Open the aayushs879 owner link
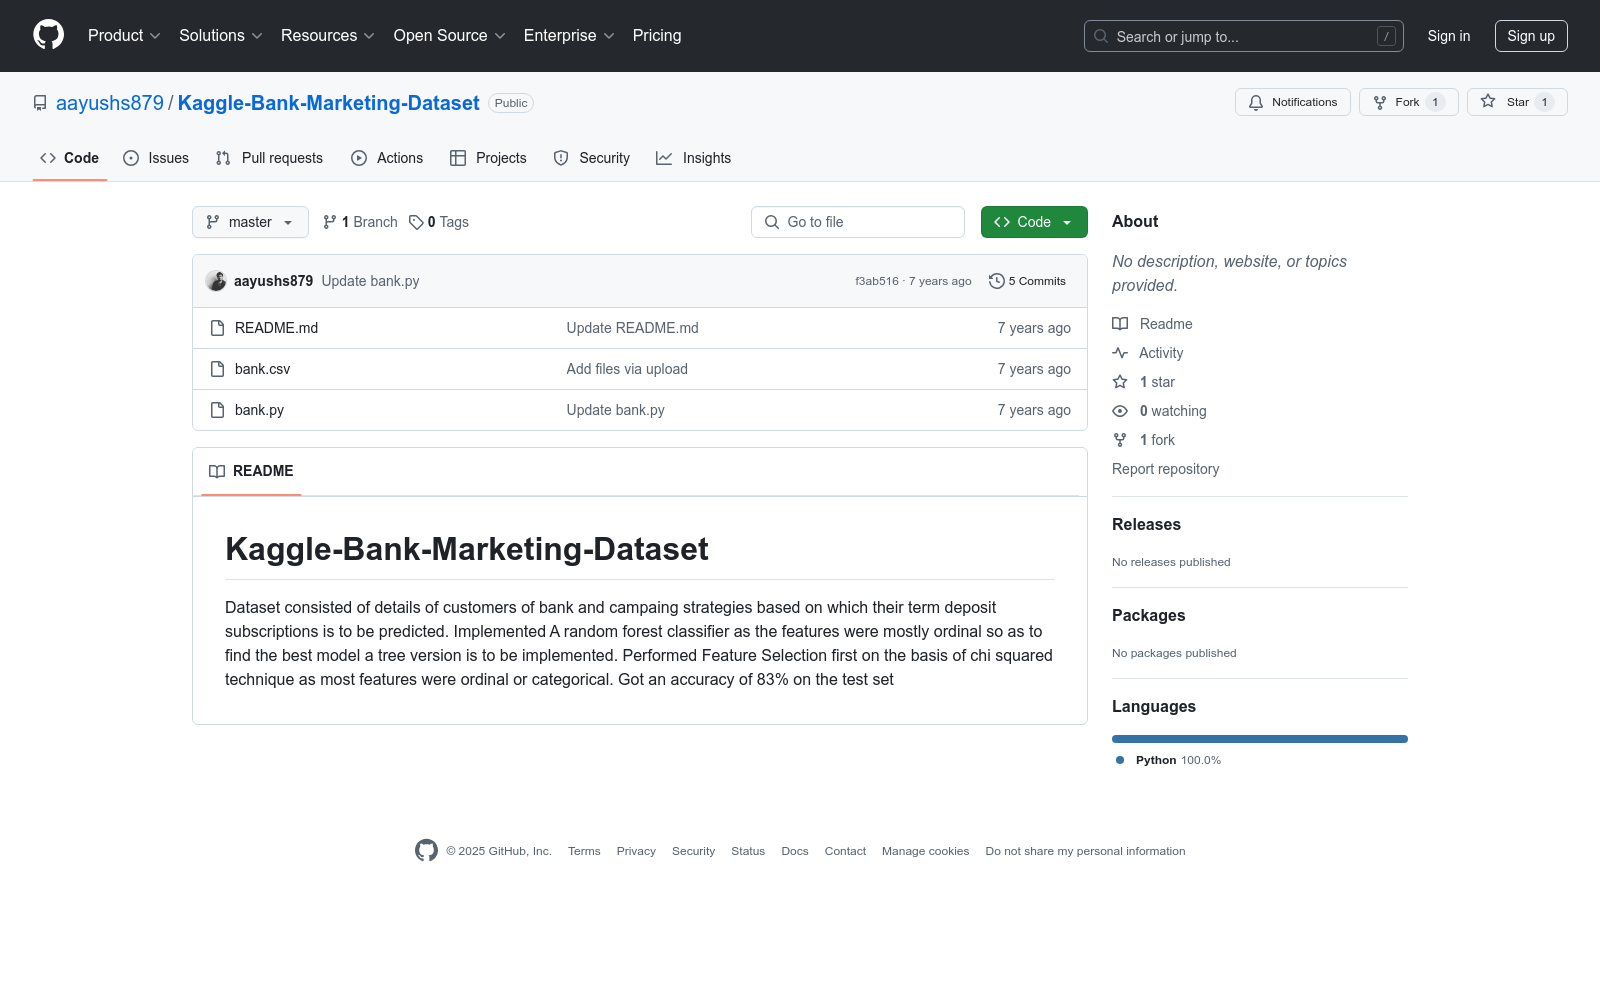Image resolution: width=1600 pixels, height=1000 pixels. [x=110, y=103]
